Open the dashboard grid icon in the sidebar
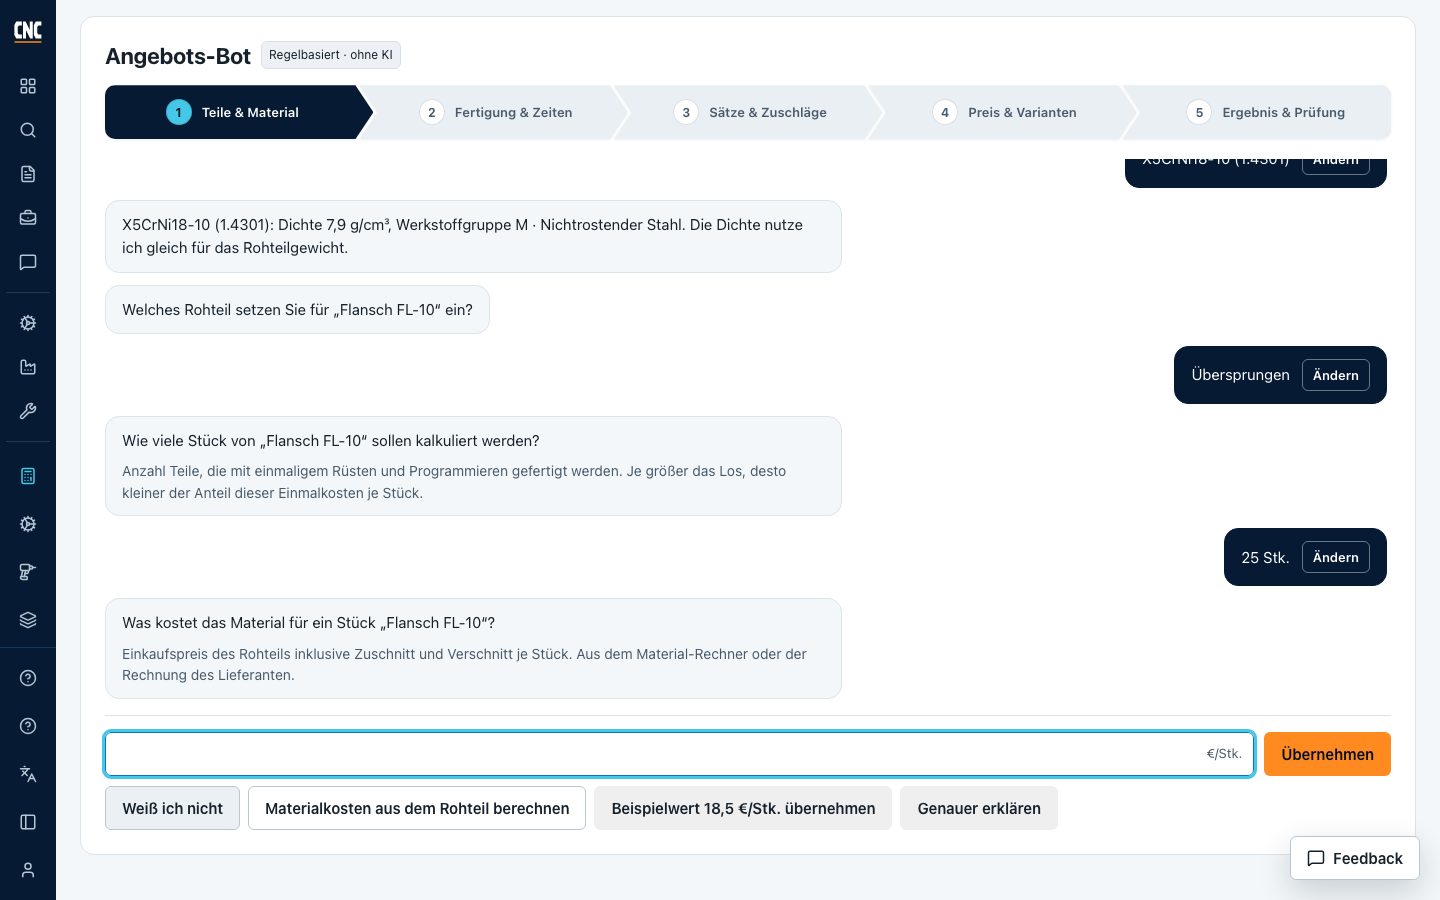This screenshot has height=900, width=1440. (x=28, y=86)
